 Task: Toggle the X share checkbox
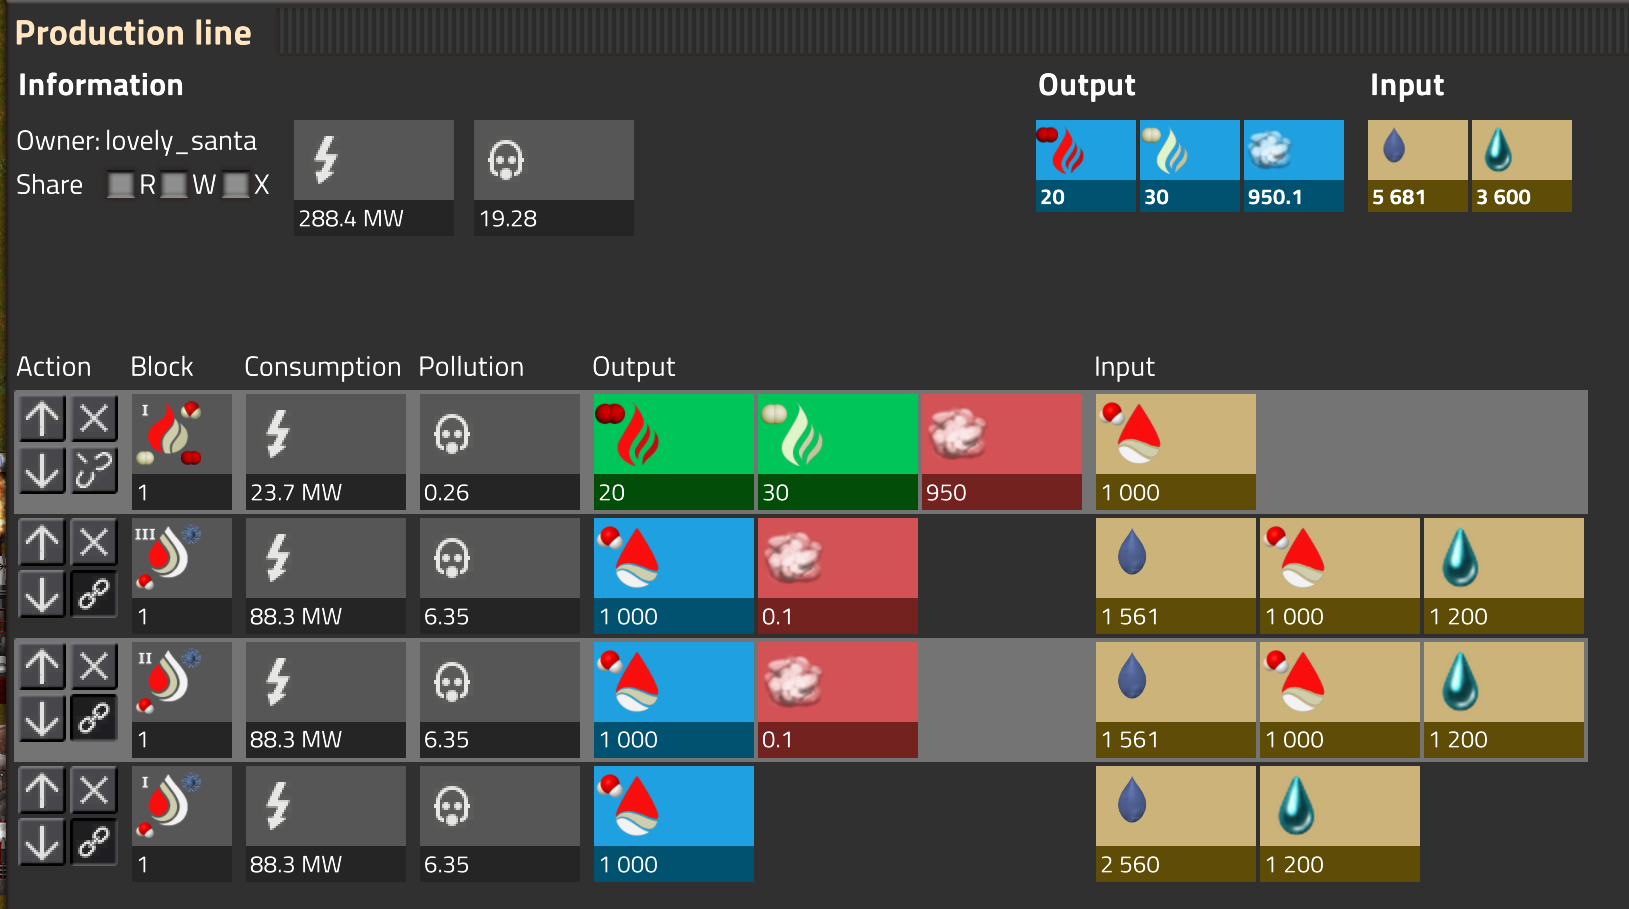click(x=235, y=185)
